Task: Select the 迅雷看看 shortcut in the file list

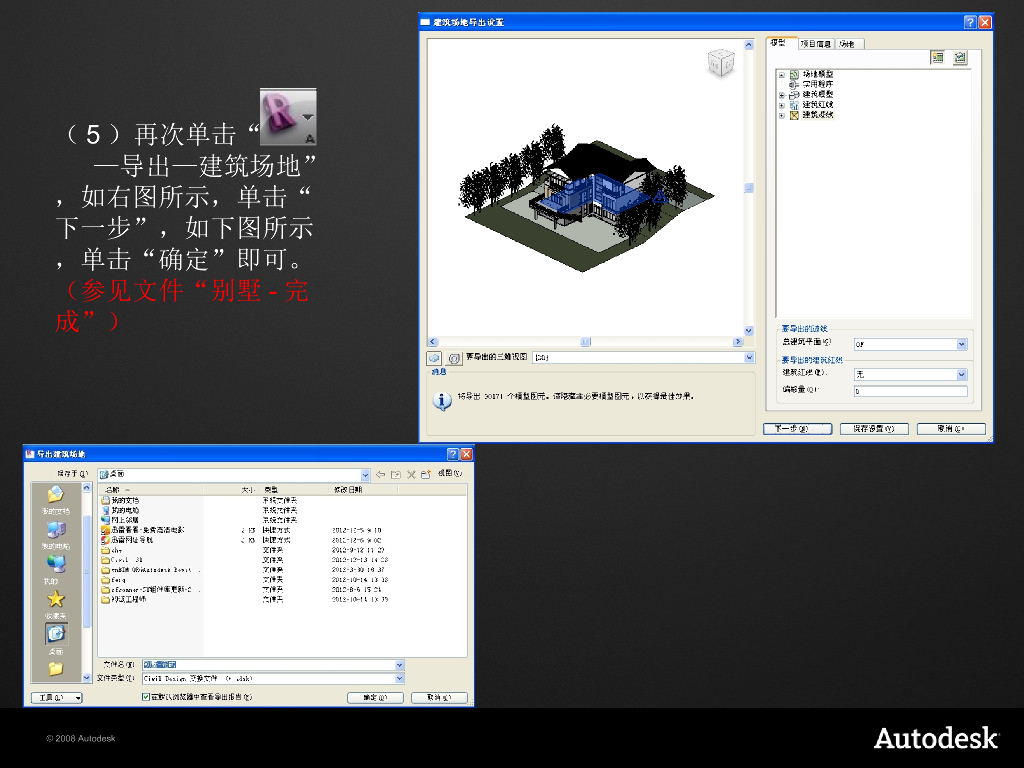Action: 143,530
